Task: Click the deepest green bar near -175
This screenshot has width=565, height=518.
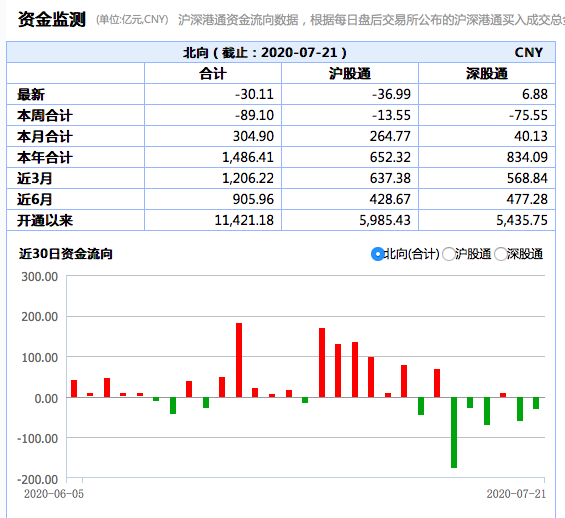Action: click(x=454, y=433)
